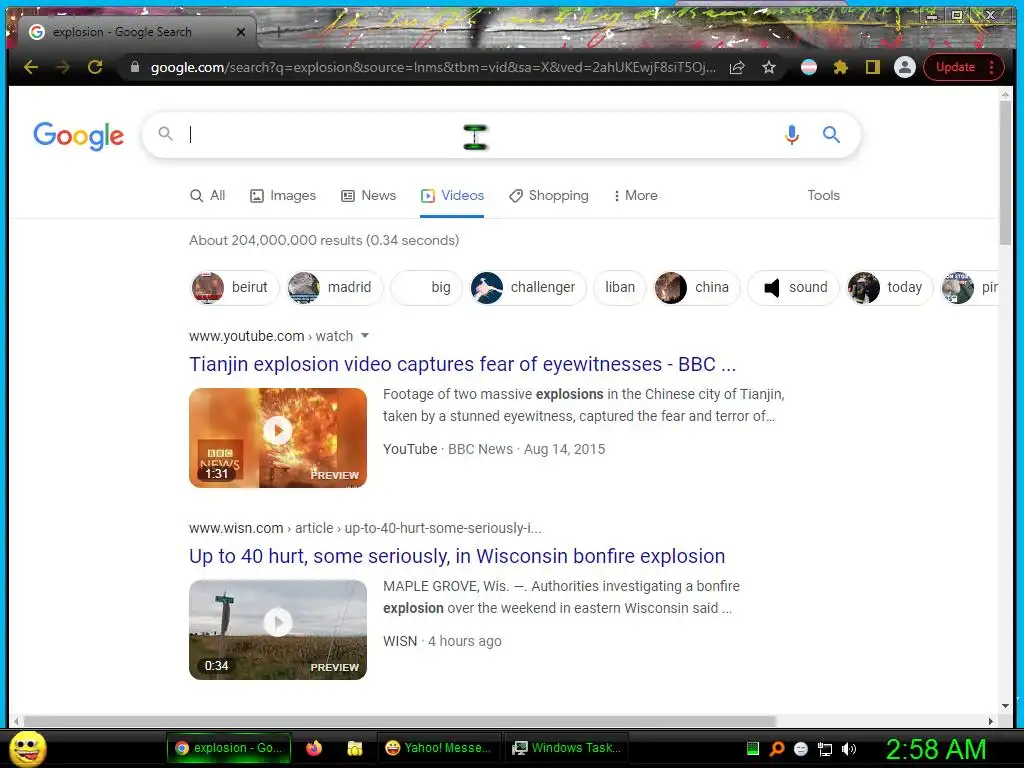The image size is (1024, 768).
Task: Play the WISN bonfire video thumbnail
Action: [278, 630]
